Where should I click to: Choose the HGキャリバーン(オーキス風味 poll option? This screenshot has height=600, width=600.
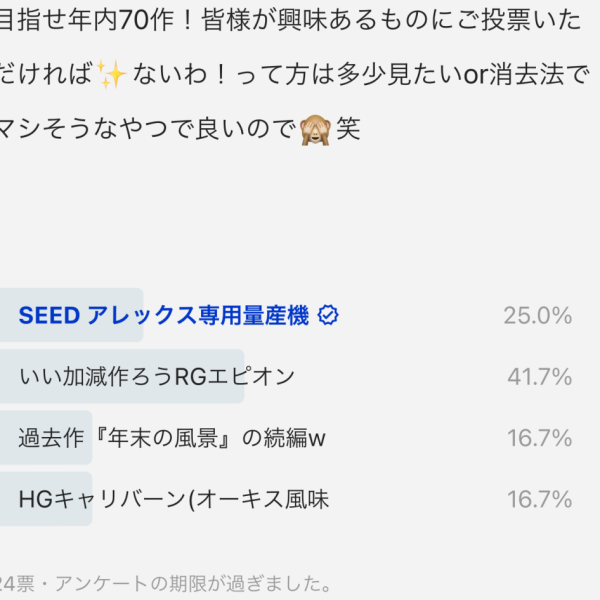[x=174, y=499]
